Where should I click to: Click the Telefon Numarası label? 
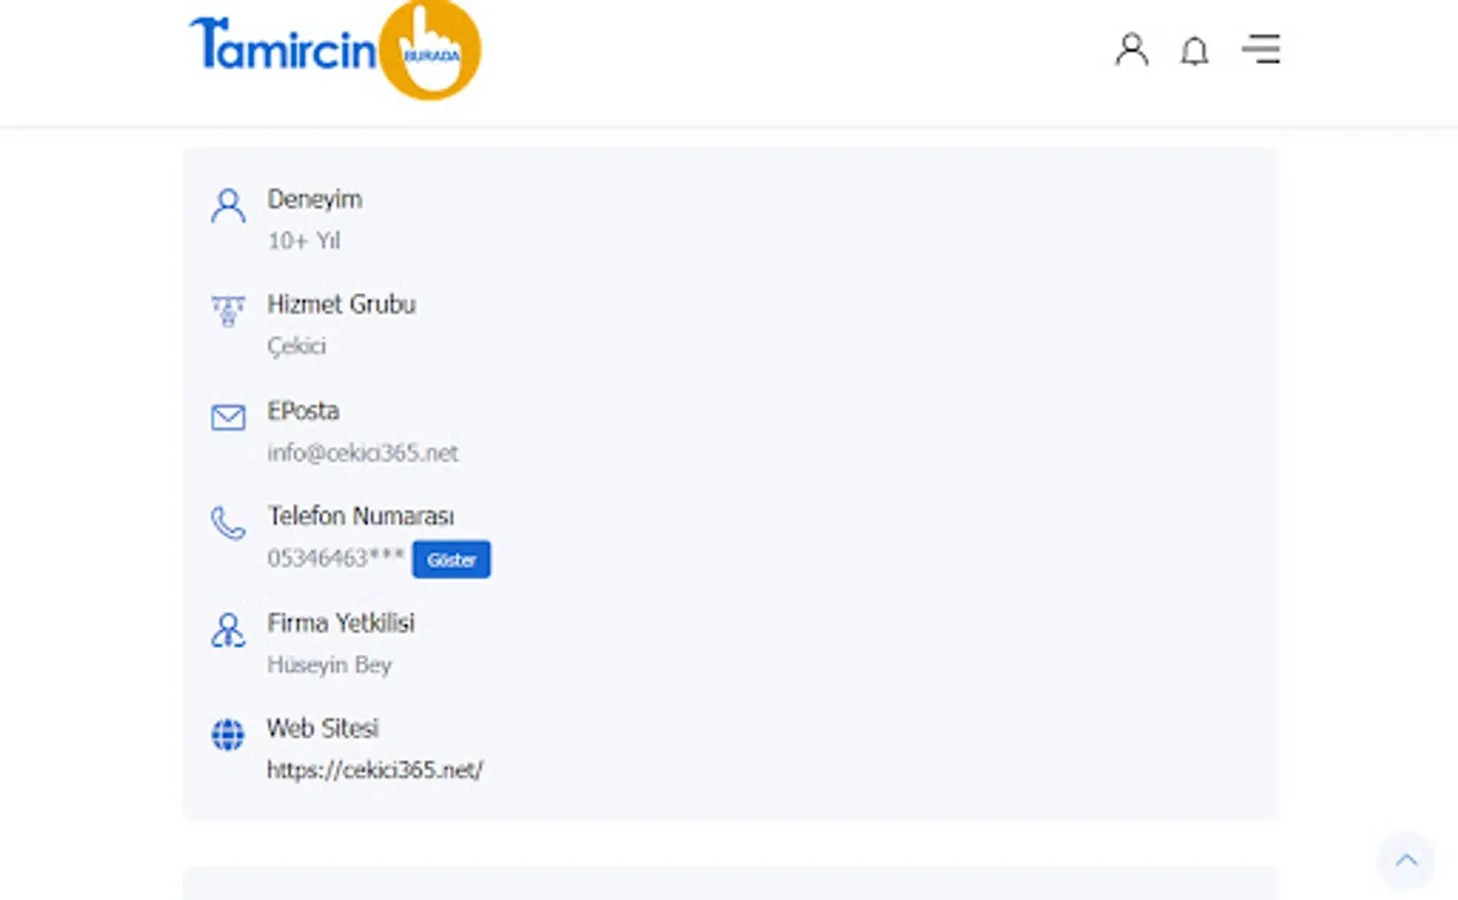click(360, 516)
